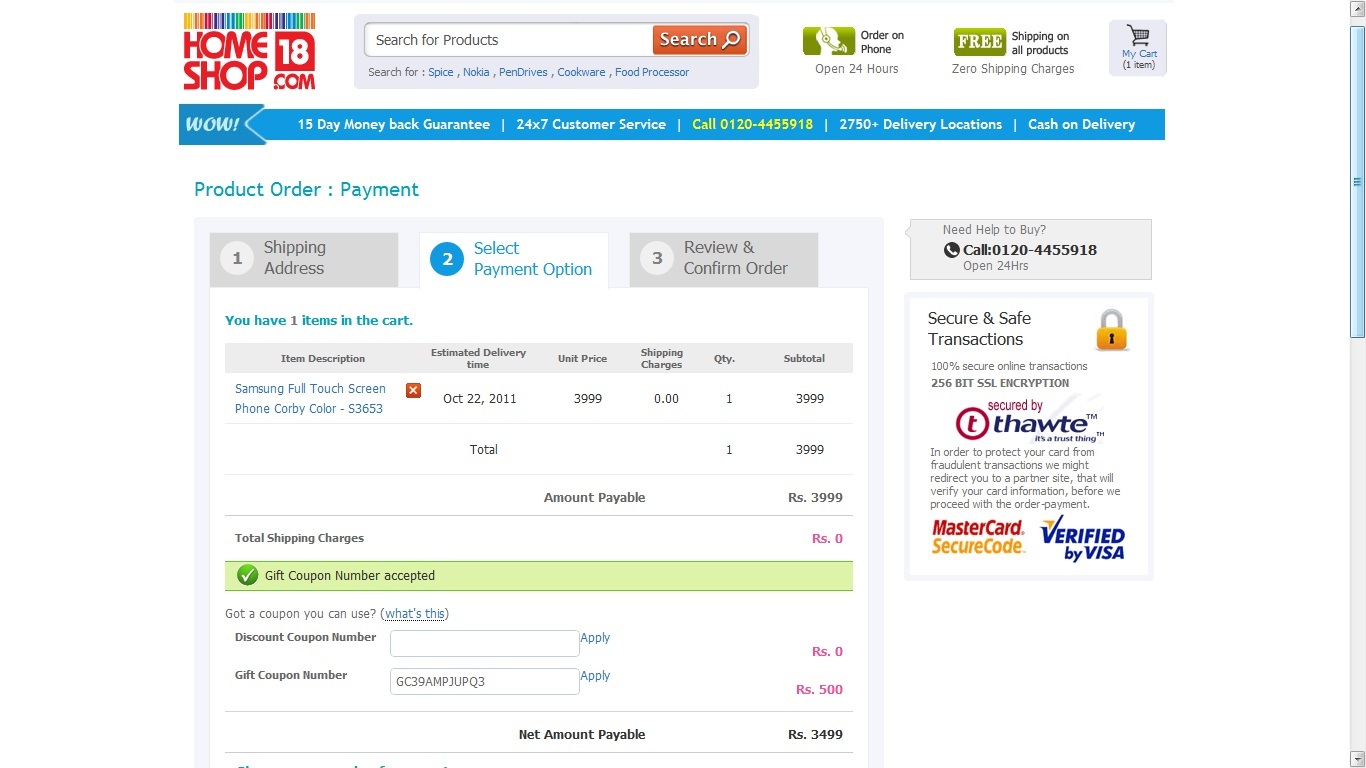The image size is (1366, 768).
Task: Open the what's this coupon help link
Action: pos(415,614)
